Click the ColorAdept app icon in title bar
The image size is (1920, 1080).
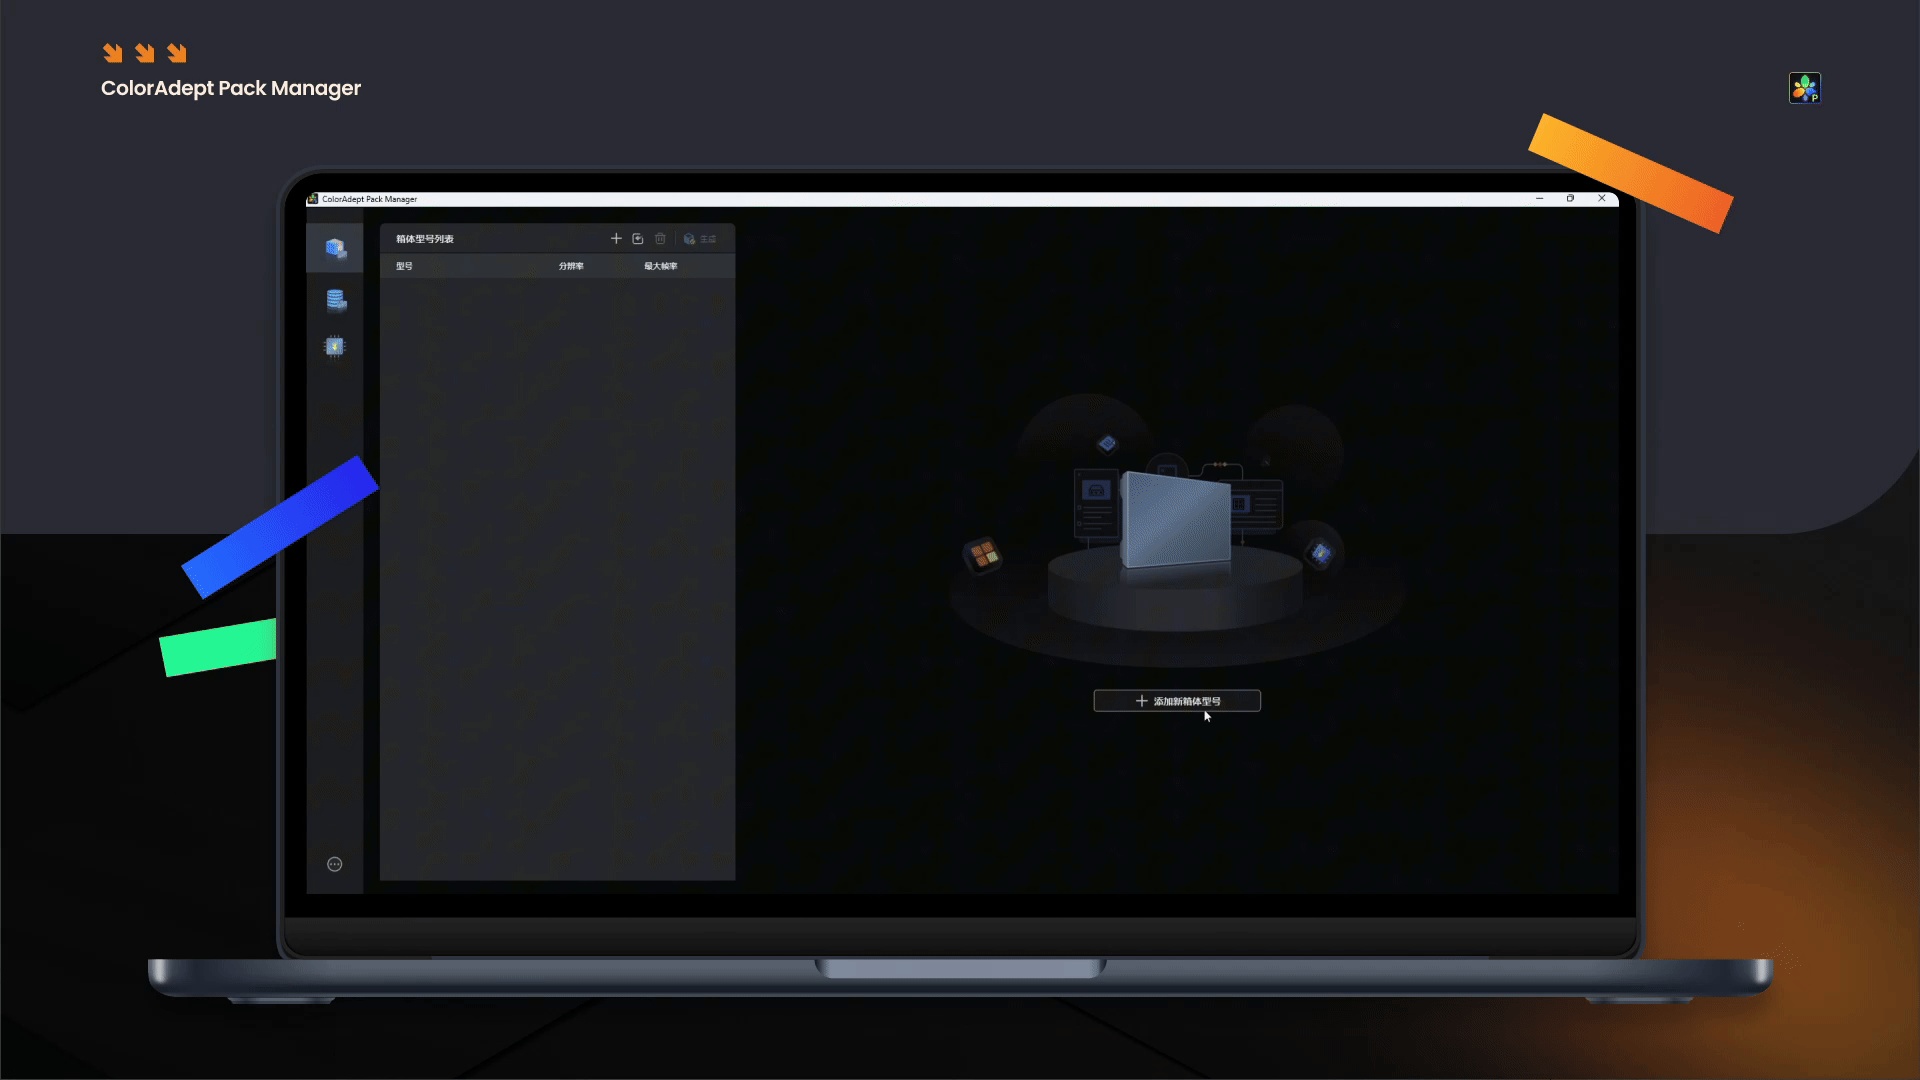pos(313,199)
